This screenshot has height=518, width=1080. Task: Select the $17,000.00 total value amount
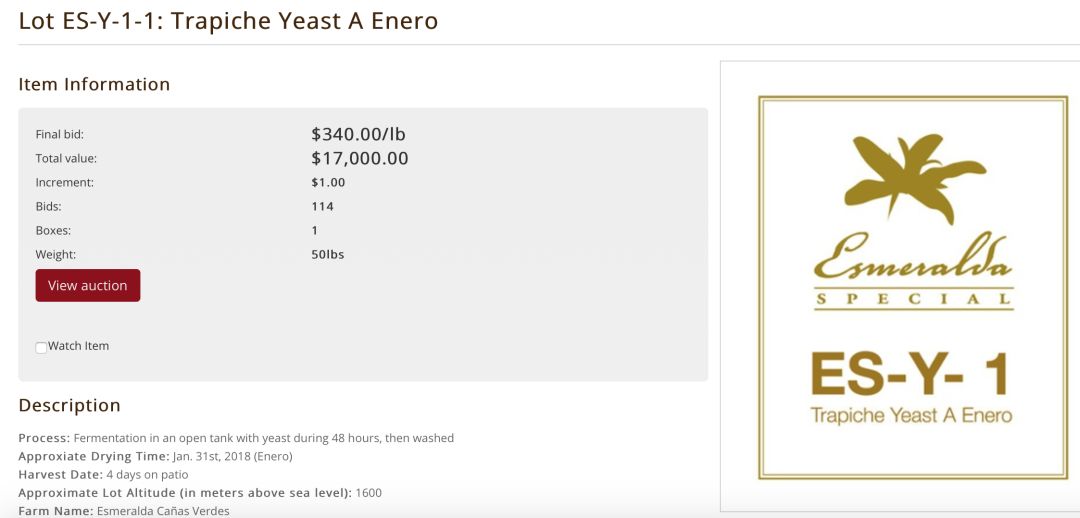click(x=360, y=158)
